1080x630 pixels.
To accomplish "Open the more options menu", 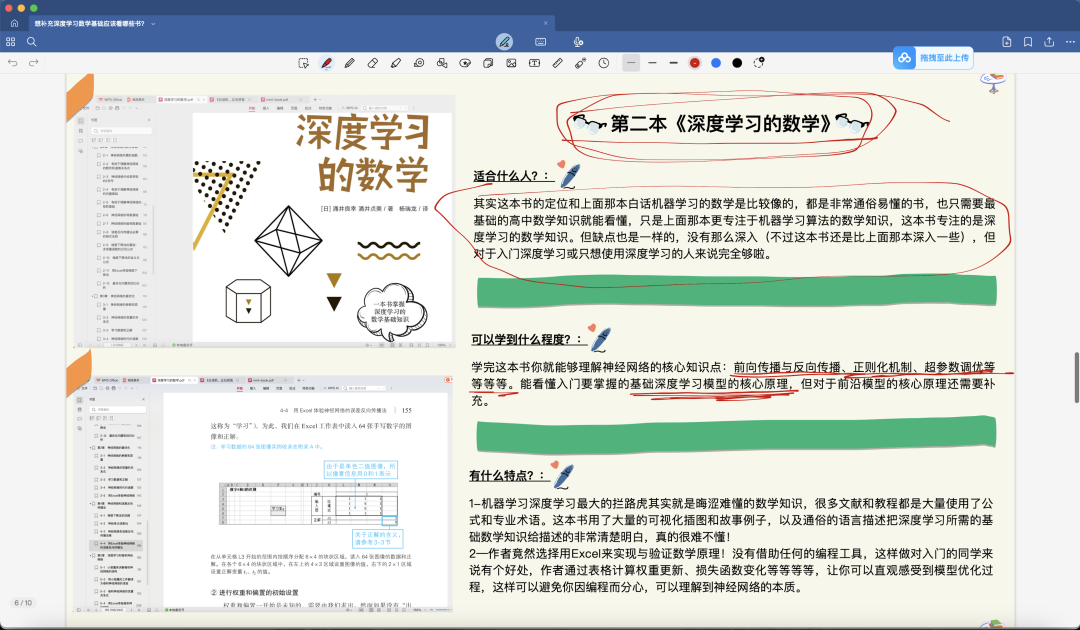I will 1070,42.
